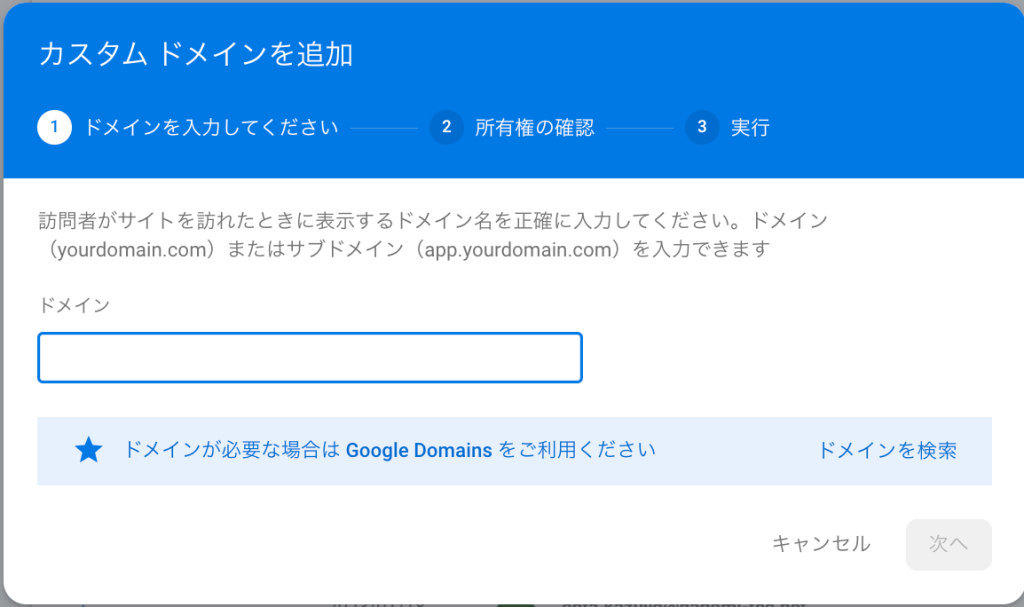Select the '実行' step label
The width and height of the screenshot is (1024, 607).
(750, 128)
